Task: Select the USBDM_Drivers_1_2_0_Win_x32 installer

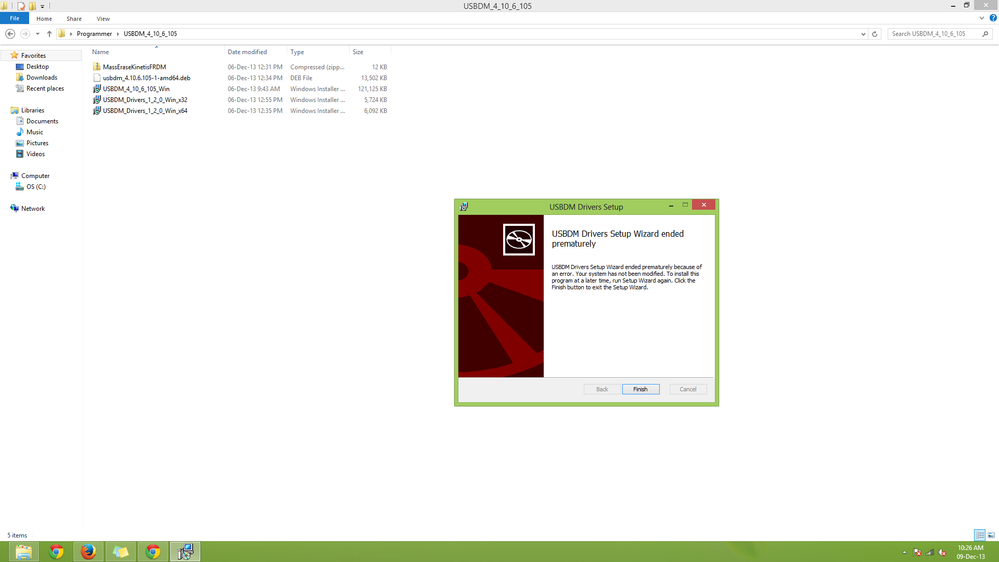Action: coord(145,99)
